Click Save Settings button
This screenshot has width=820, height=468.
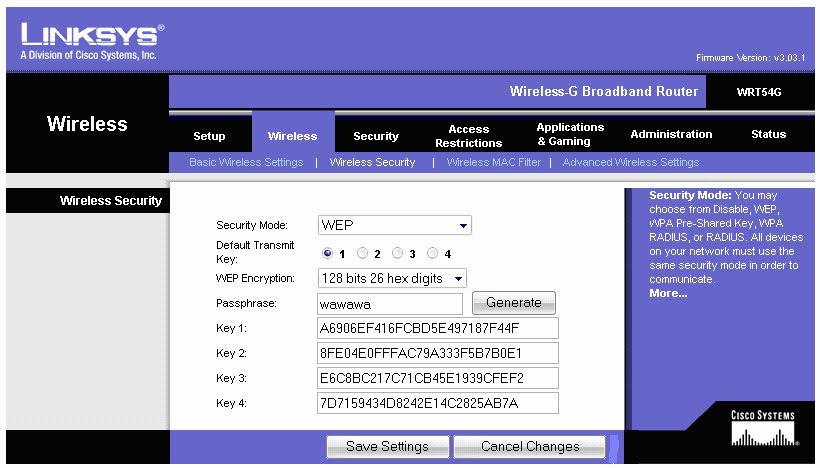coord(388,447)
